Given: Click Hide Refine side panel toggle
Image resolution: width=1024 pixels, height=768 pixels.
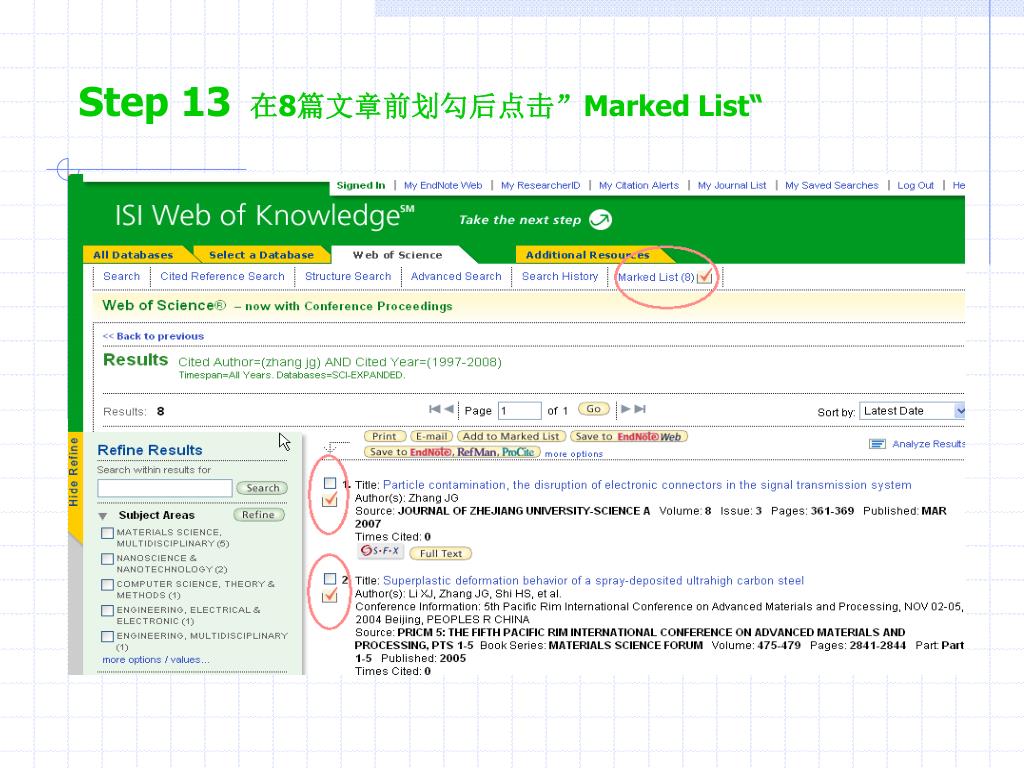Looking at the screenshot, I should point(74,472).
